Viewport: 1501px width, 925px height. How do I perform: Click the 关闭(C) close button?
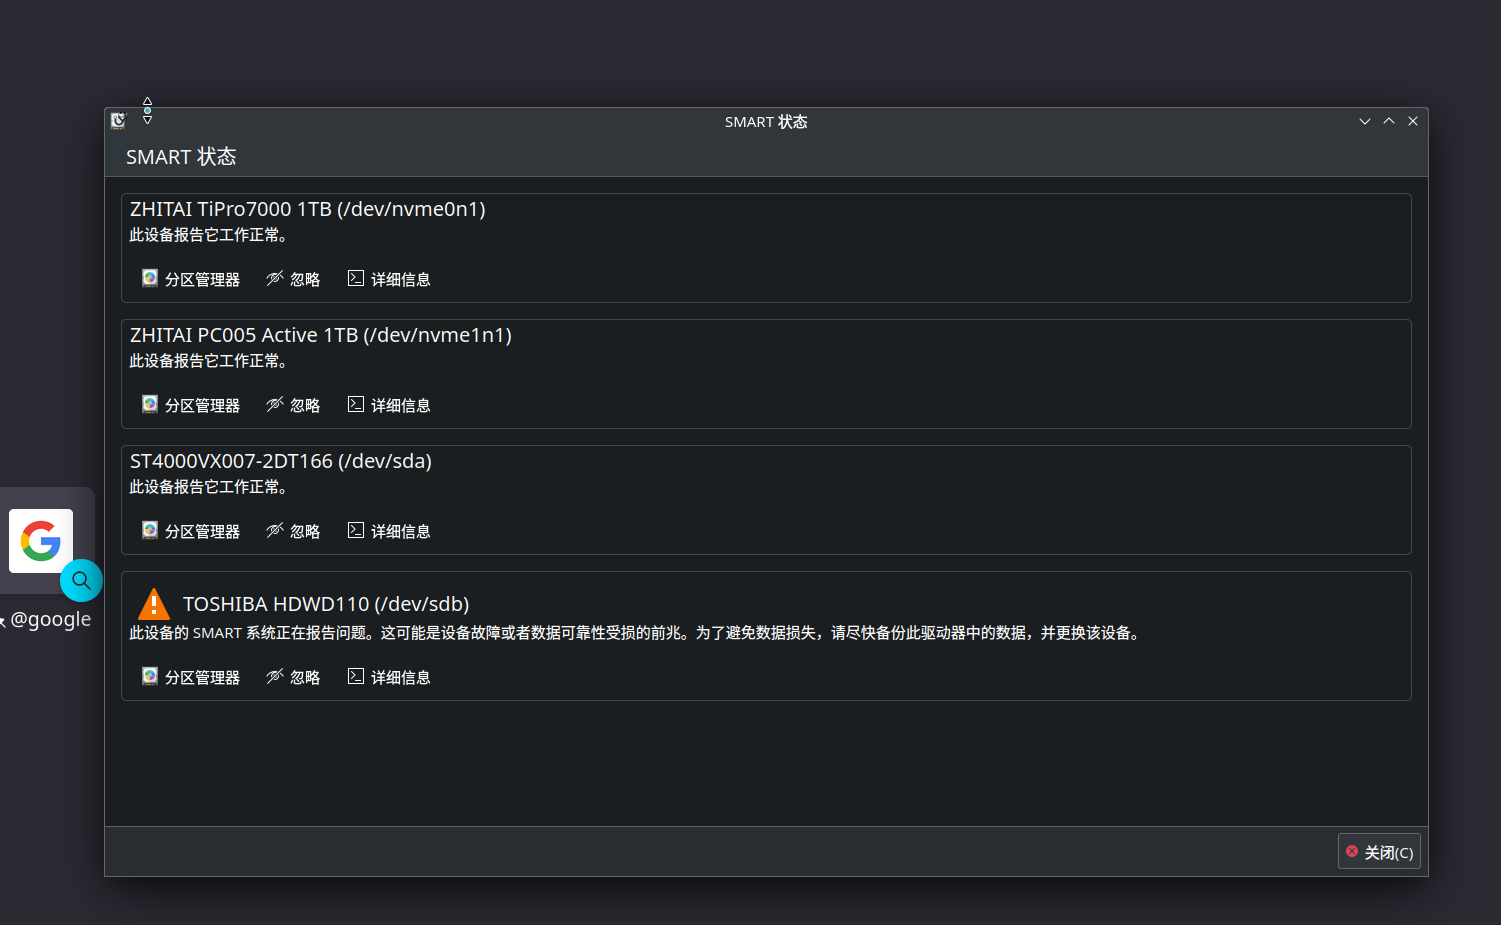1379,852
